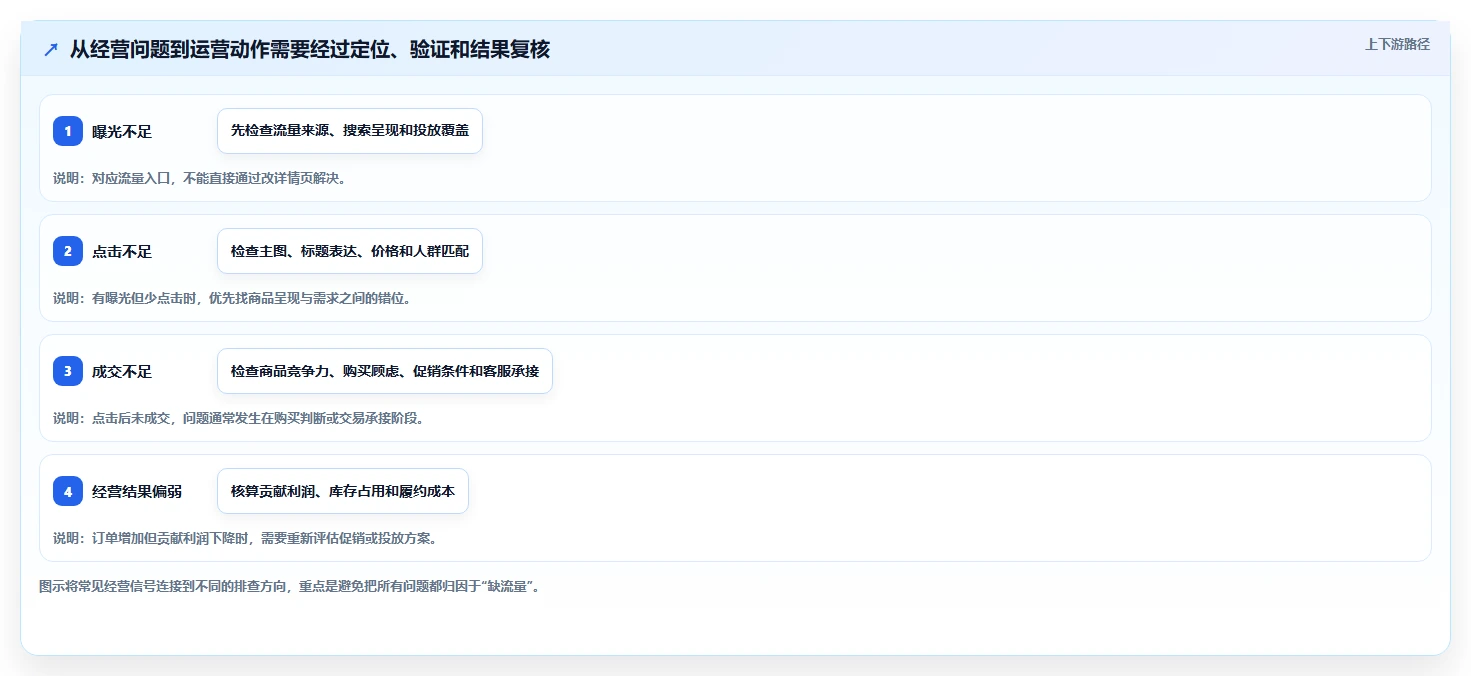This screenshot has width=1471, height=676.
Task: Click the step 3 number badge
Action: pos(68,371)
